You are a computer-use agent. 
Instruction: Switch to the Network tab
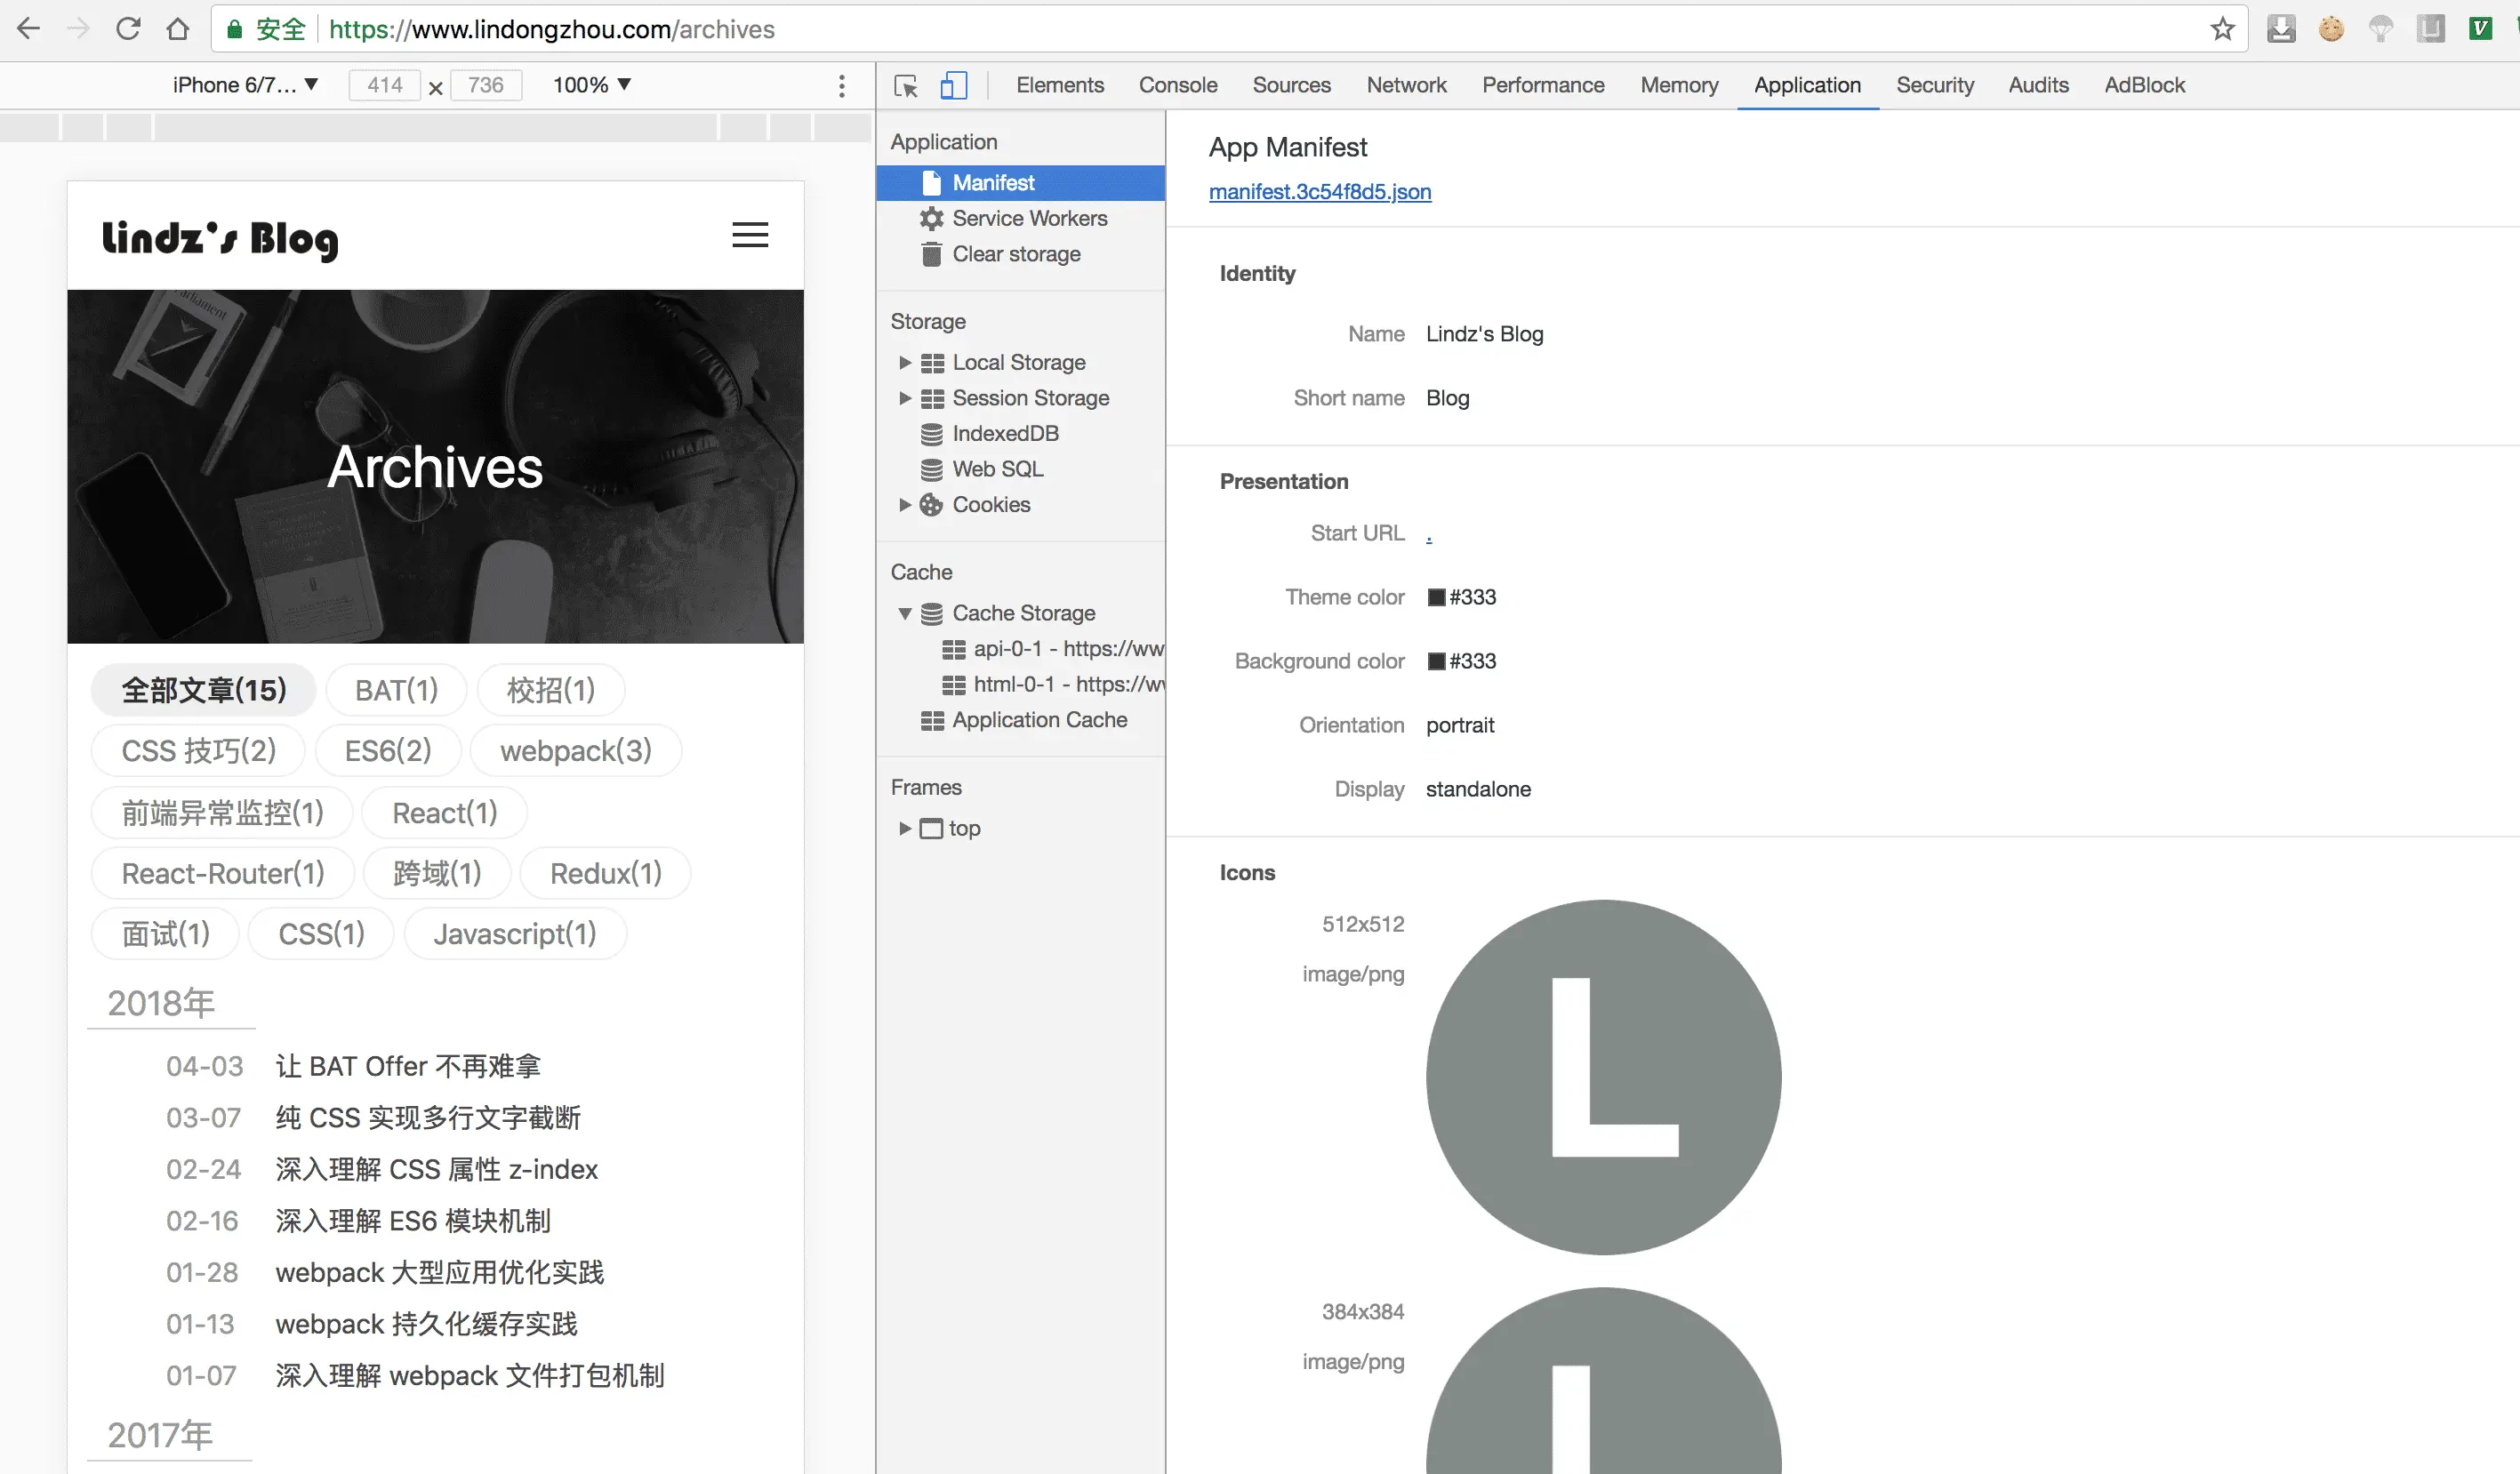(1406, 85)
